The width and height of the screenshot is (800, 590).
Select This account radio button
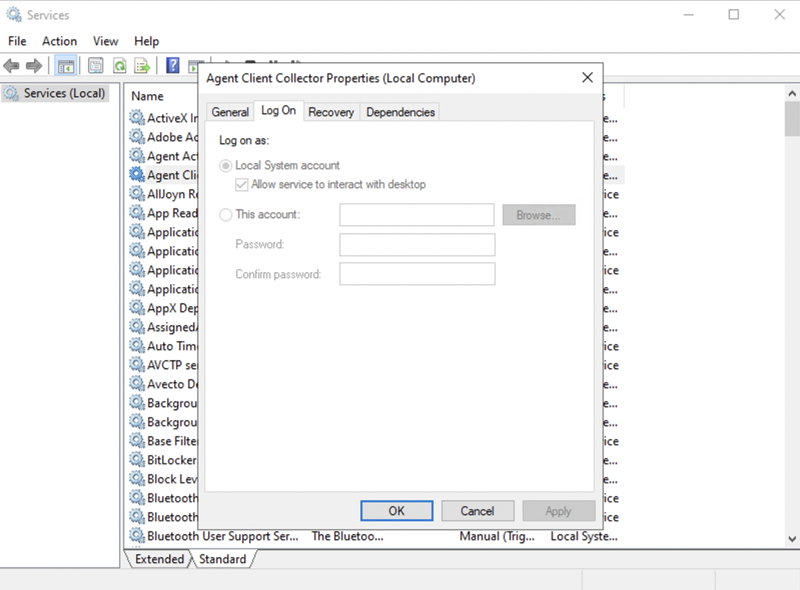point(226,214)
